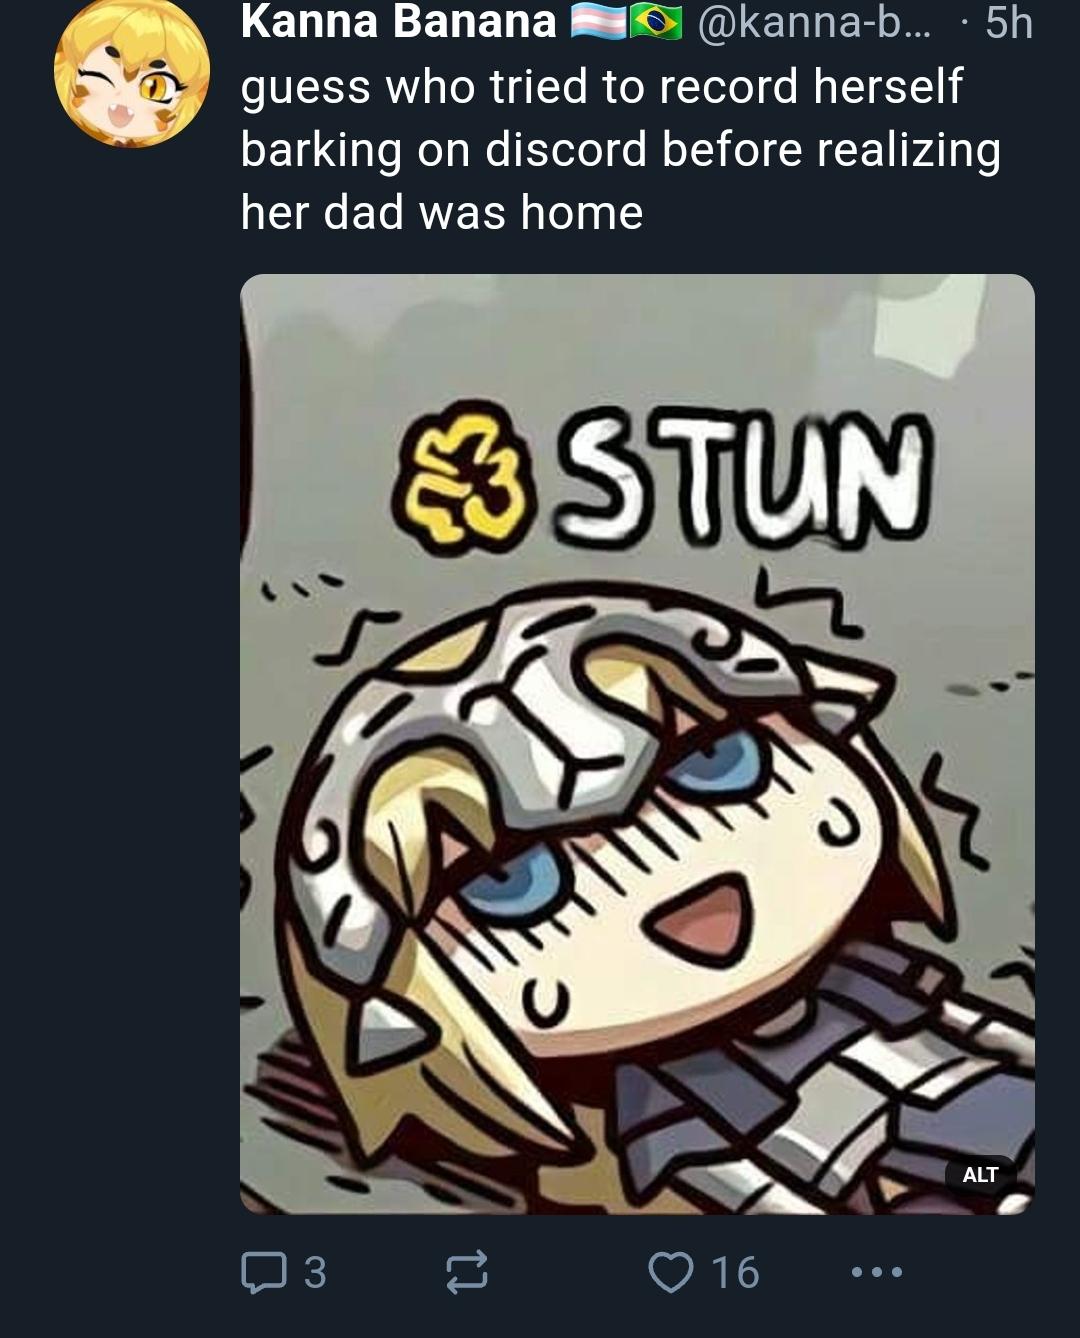The image size is (1080, 1338).
Task: Open the three-dot more options menu
Action: tap(877, 1272)
